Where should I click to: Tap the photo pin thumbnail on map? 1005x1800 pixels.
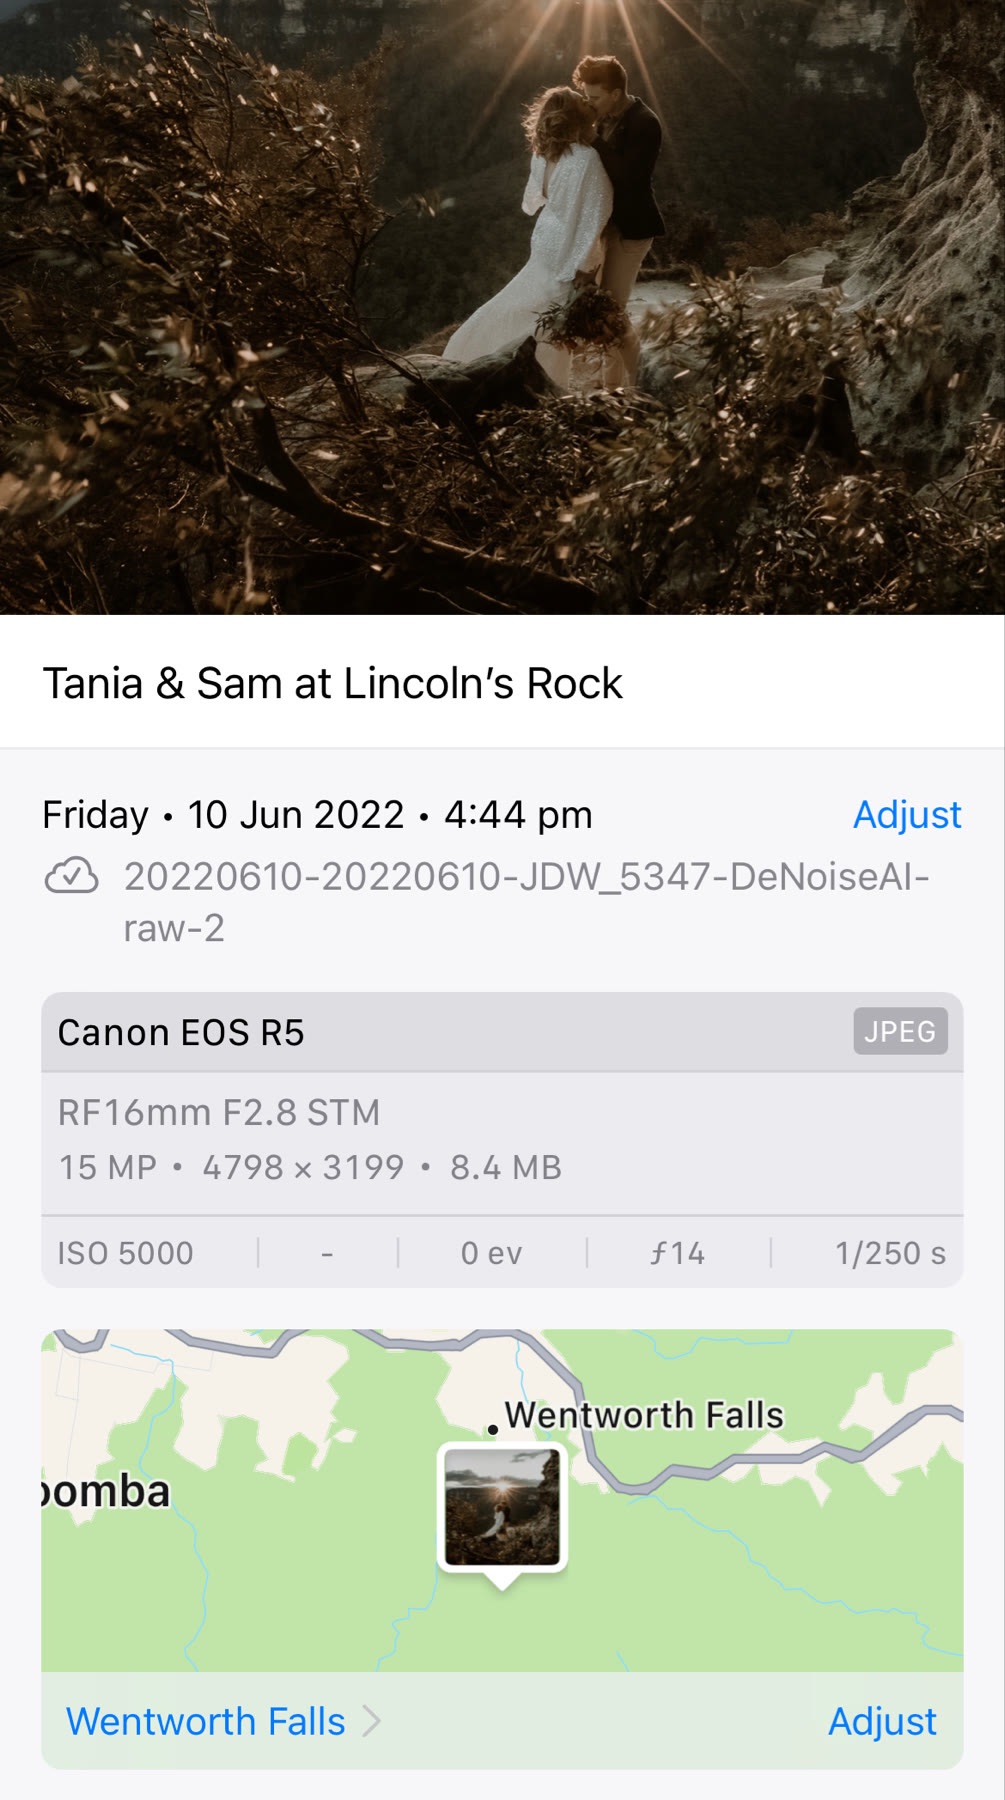pos(502,1508)
